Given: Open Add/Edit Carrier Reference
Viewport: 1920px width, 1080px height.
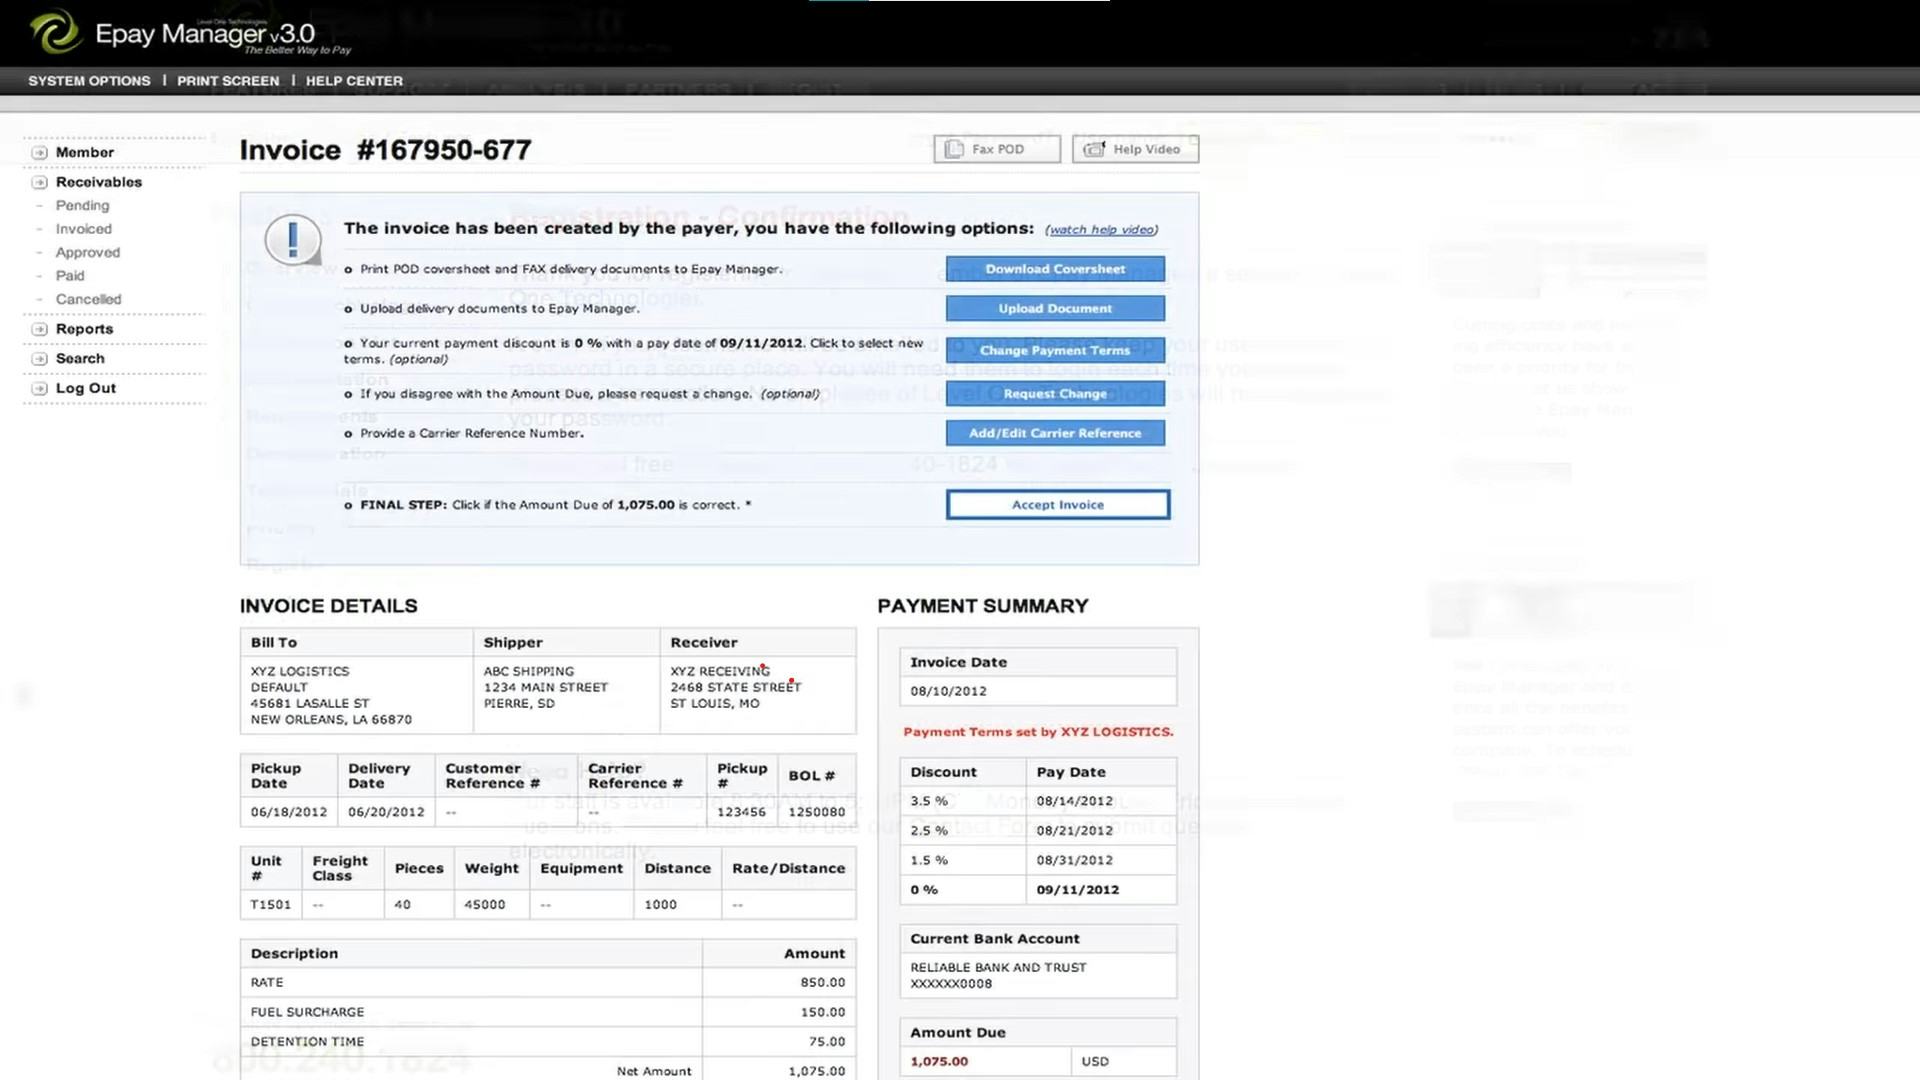Looking at the screenshot, I should click(1055, 432).
